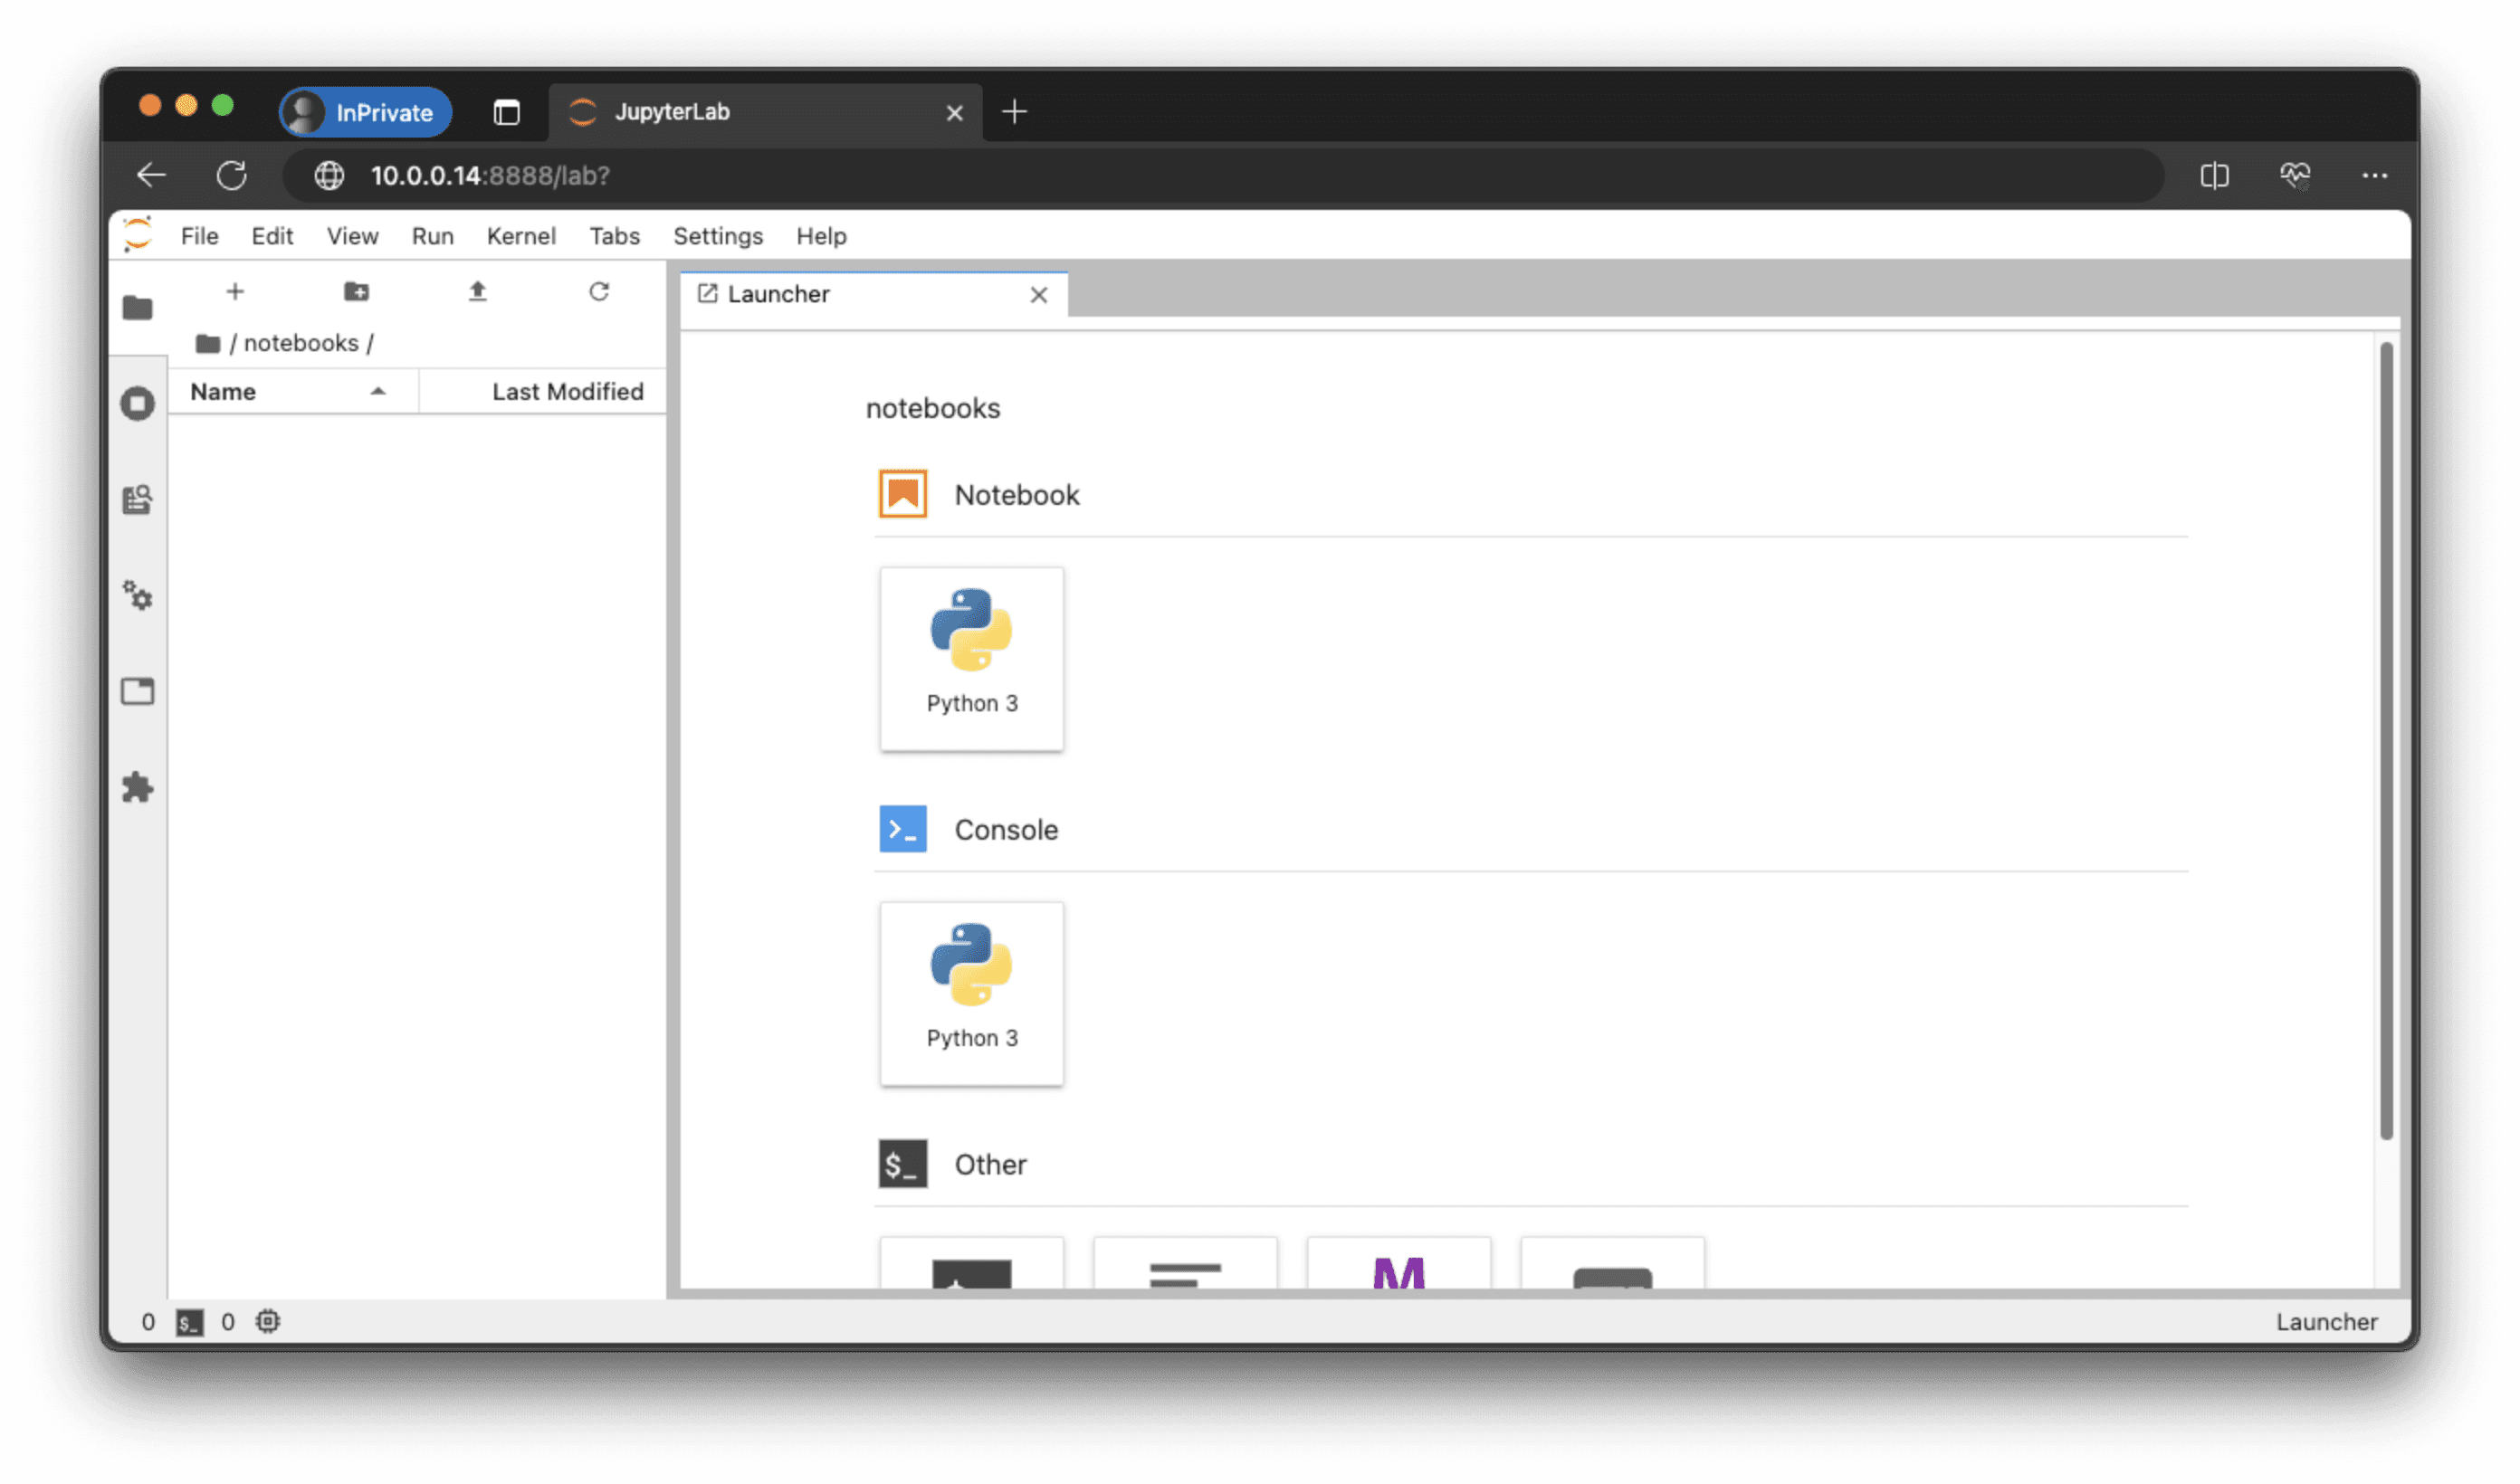Open Running Terminals and Kernels panel
Screen dimensions: 2520x1484
click(x=138, y=404)
